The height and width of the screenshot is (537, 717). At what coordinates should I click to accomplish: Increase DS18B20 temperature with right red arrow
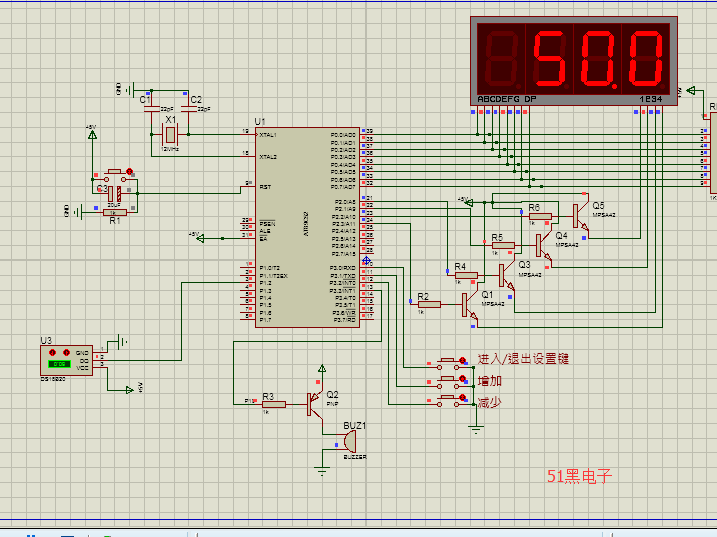click(68, 352)
